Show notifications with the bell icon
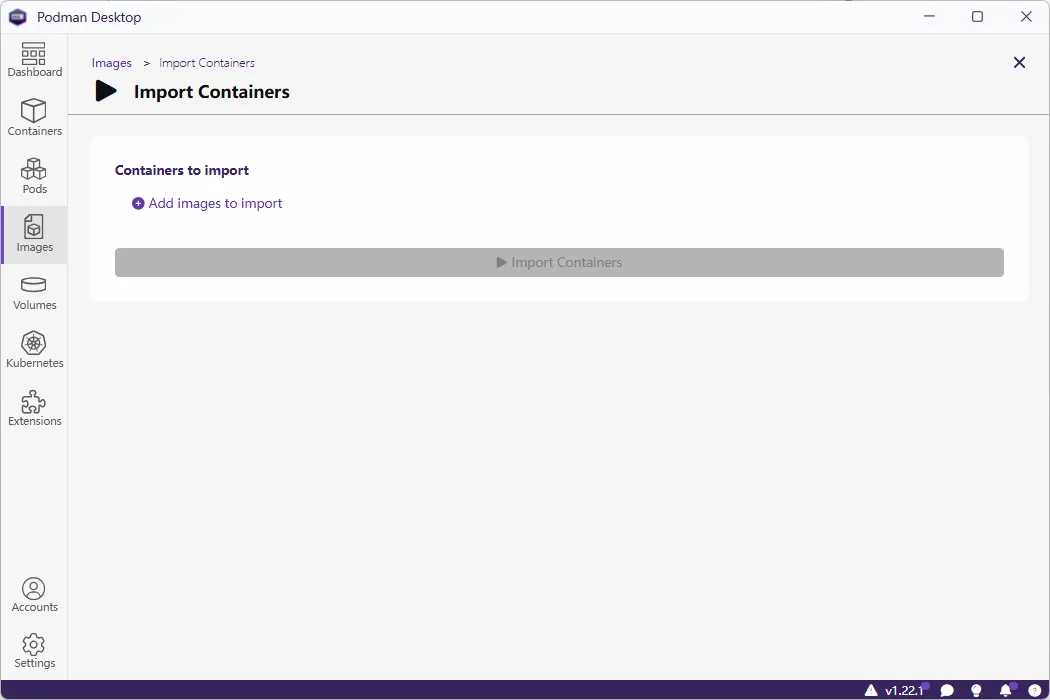 (1005, 690)
